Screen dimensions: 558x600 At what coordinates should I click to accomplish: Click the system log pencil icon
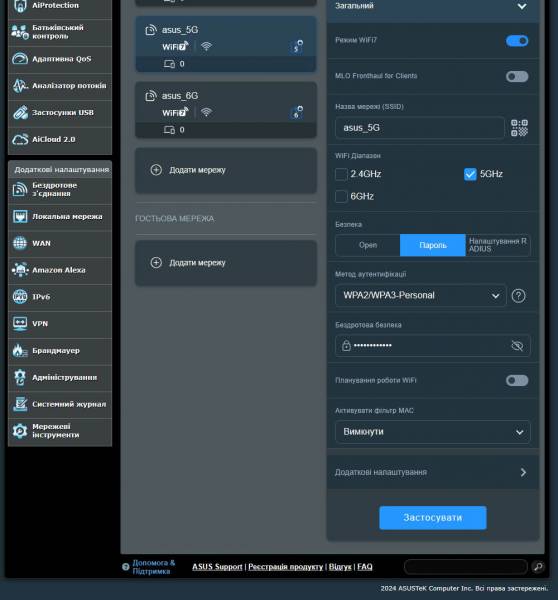click(x=20, y=404)
